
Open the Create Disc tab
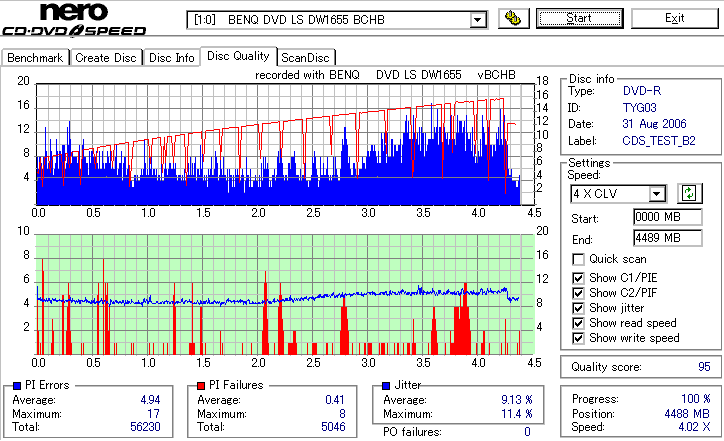pos(106,58)
